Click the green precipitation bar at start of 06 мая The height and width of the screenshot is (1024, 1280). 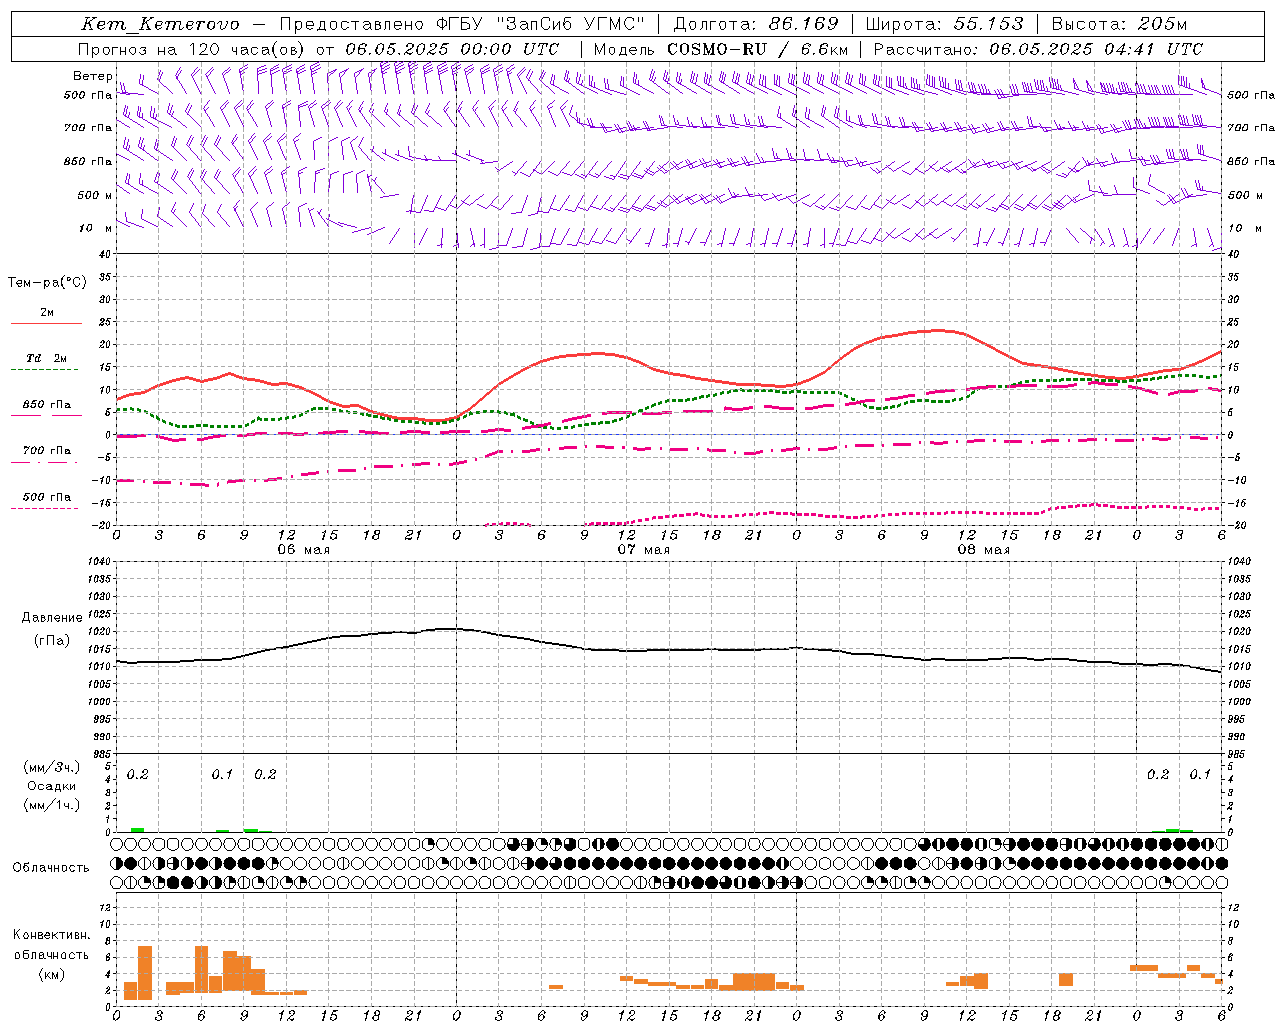(137, 830)
